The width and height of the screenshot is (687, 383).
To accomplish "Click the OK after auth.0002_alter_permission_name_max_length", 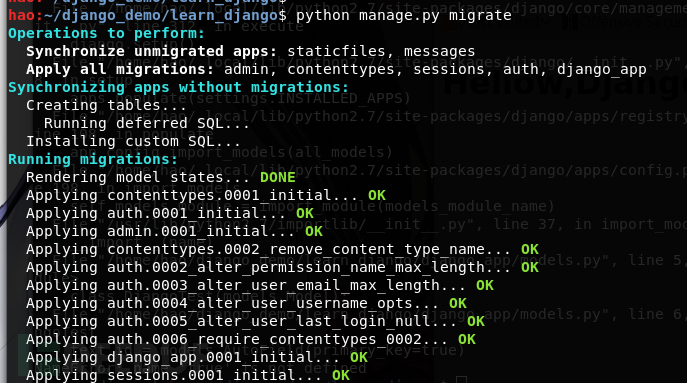I will (x=530, y=267).
